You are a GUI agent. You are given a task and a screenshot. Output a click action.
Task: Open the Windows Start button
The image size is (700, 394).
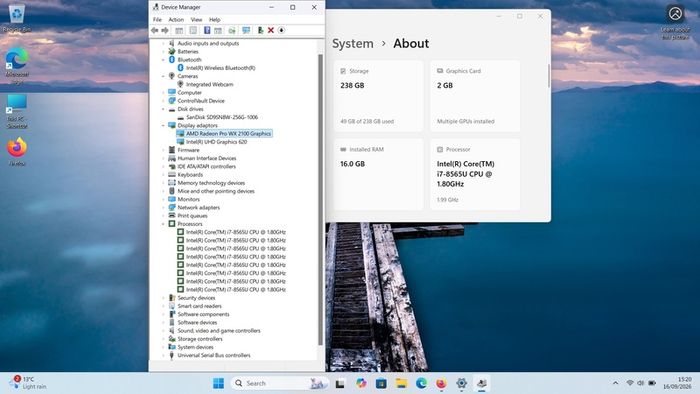(218, 383)
